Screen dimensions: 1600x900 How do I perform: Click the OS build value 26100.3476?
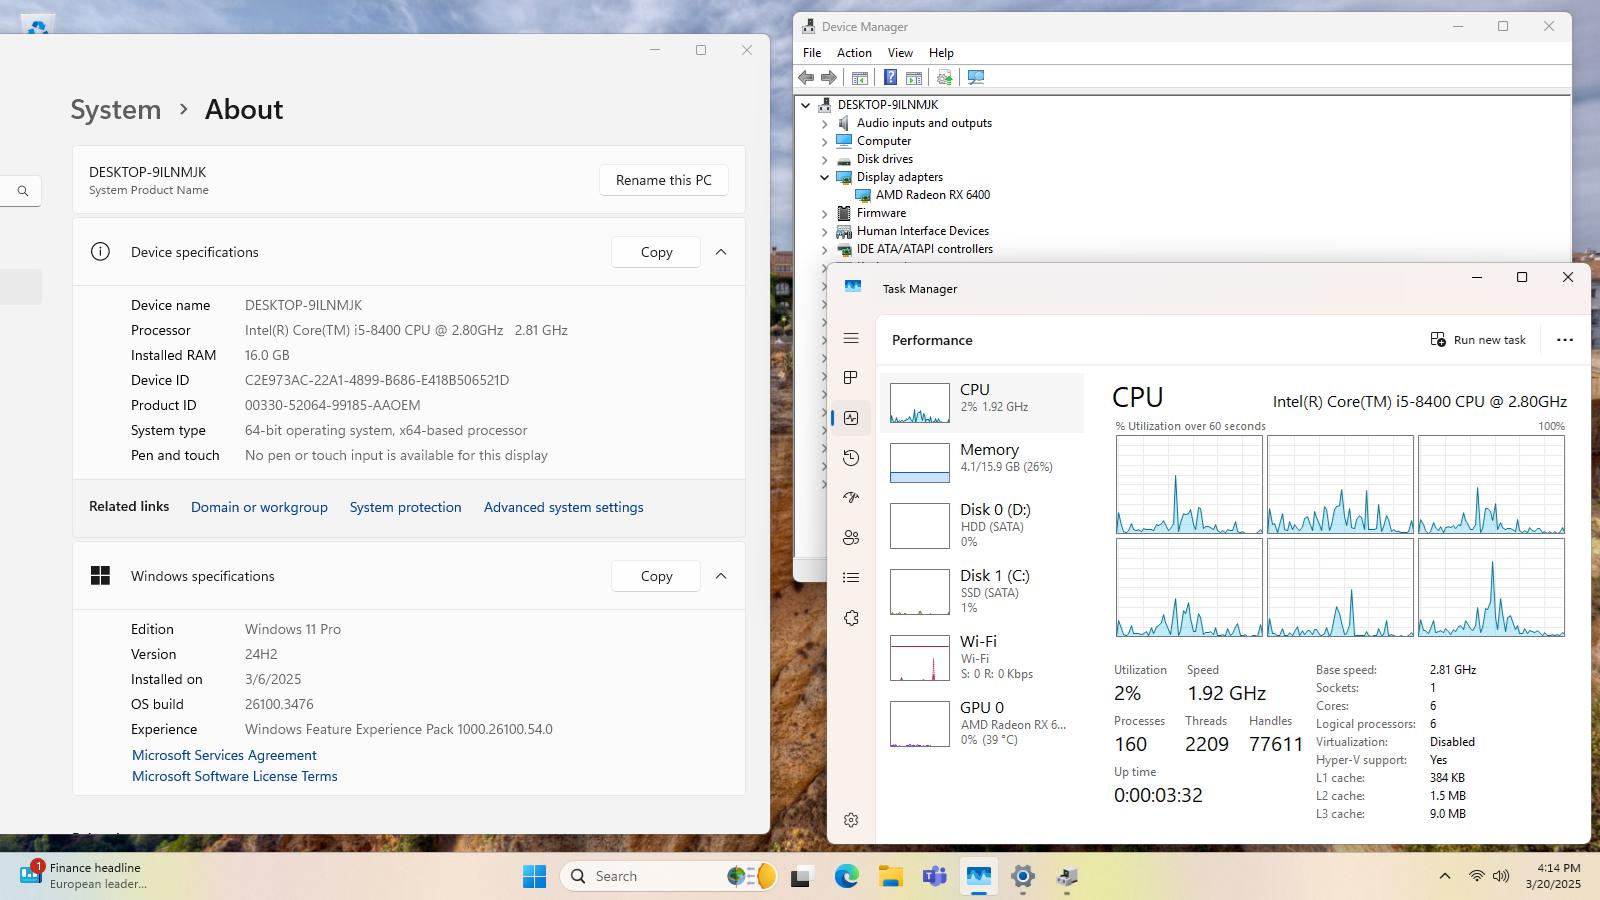[279, 704]
